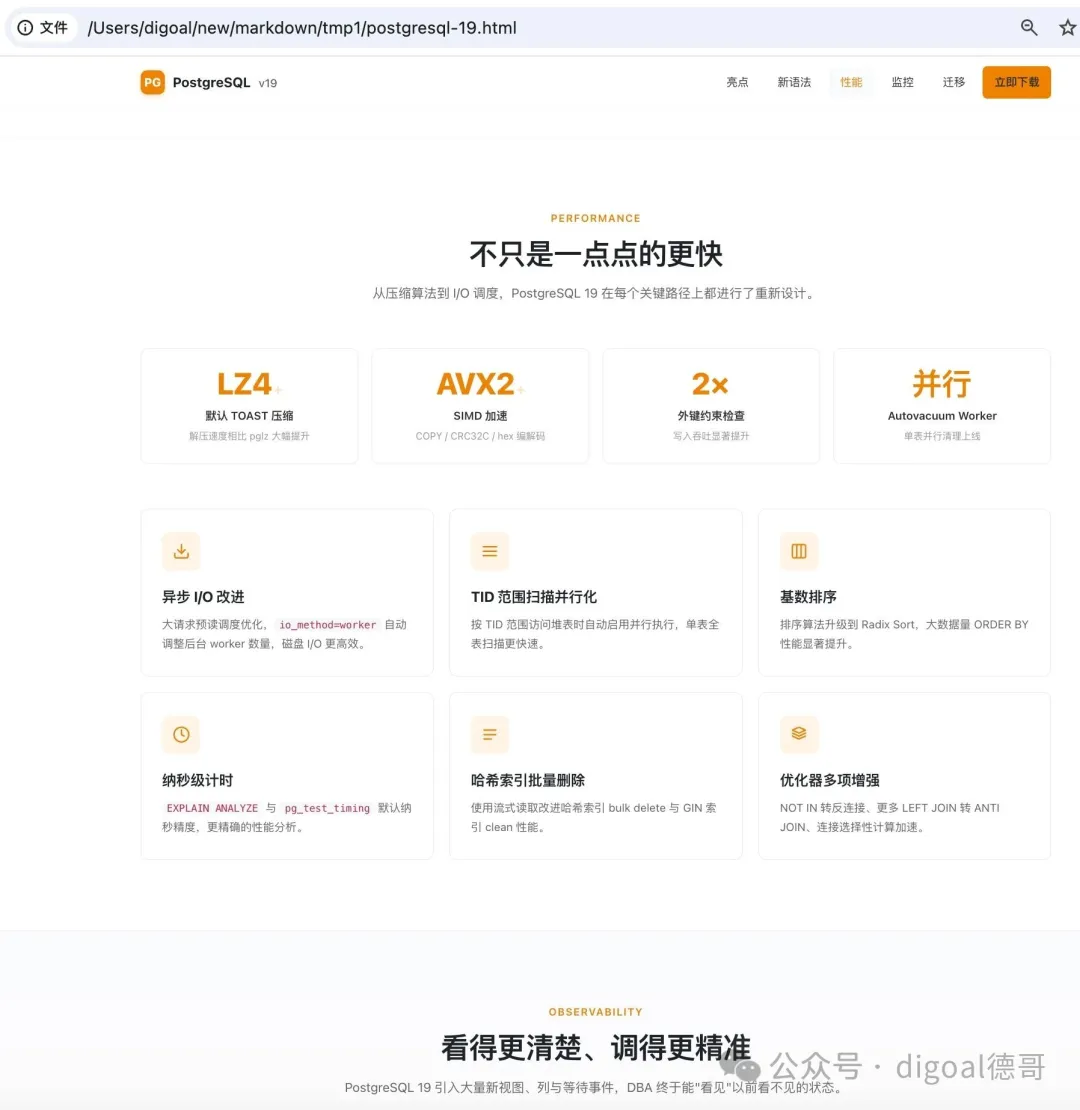The height and width of the screenshot is (1110, 1080).
Task: Click the OBSERVABILITY section label
Action: 595,1012
